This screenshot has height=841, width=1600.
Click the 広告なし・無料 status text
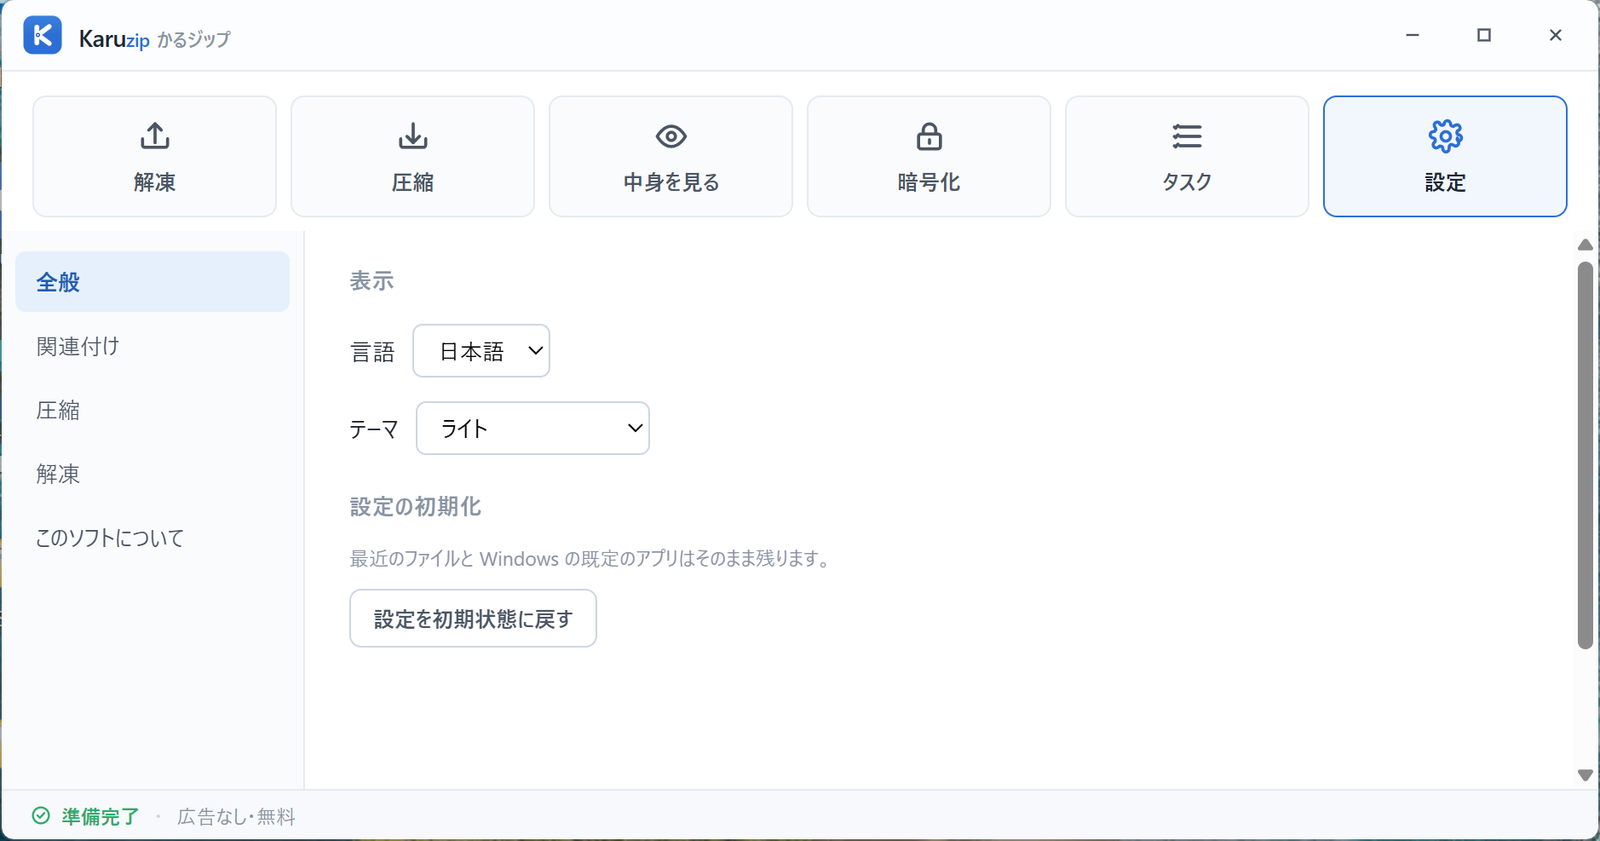point(236,817)
